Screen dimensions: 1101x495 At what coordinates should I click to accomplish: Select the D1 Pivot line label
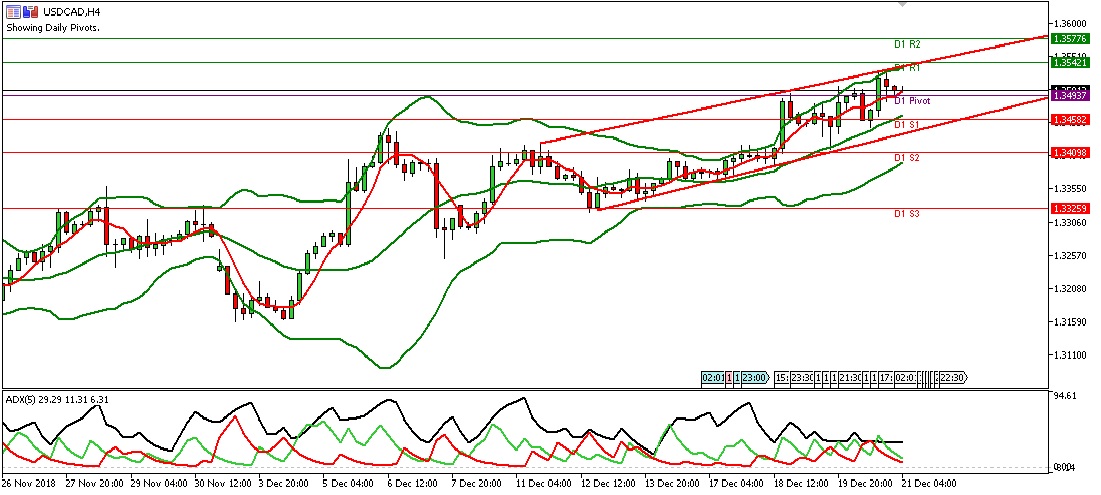coord(912,101)
